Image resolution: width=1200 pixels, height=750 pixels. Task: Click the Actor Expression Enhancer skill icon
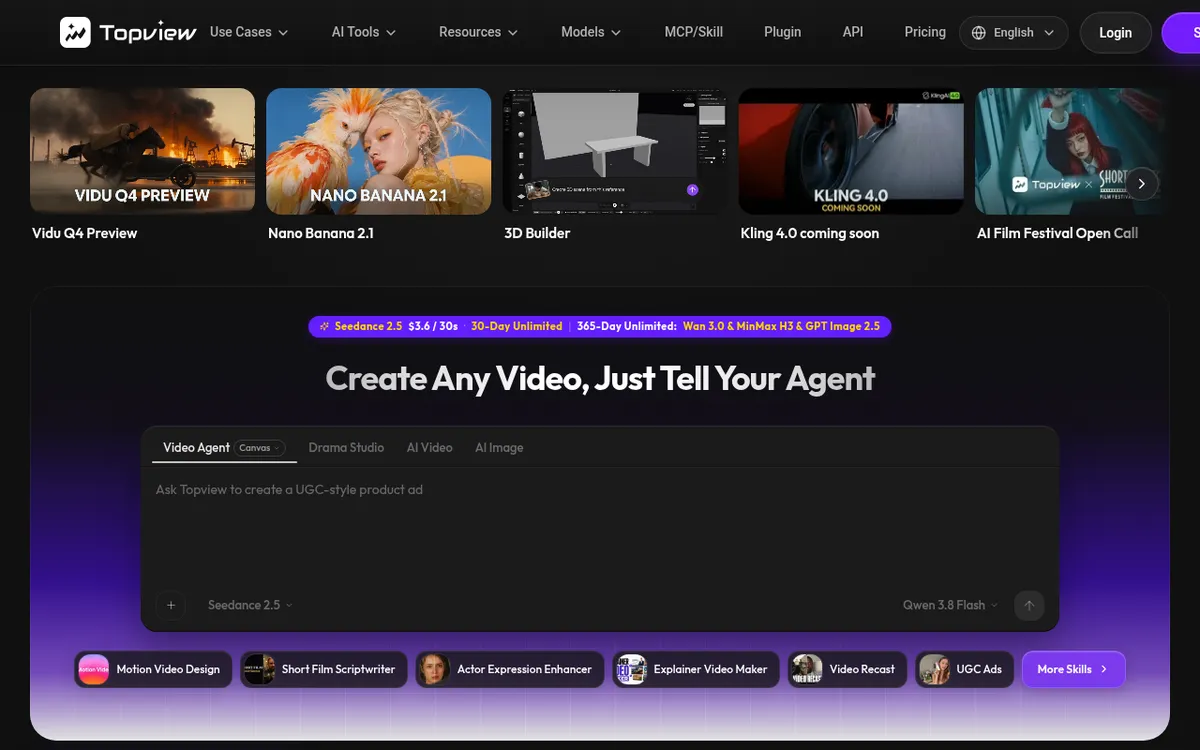pos(434,669)
